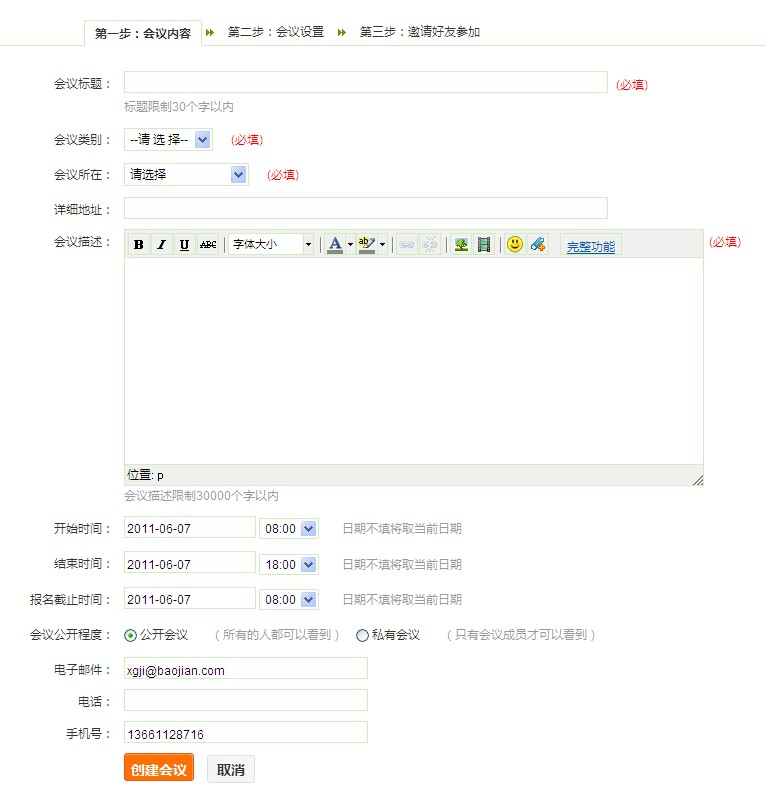Click the 报名截止时间 date field
Image resolution: width=766 pixels, height=788 pixels.
190,599
